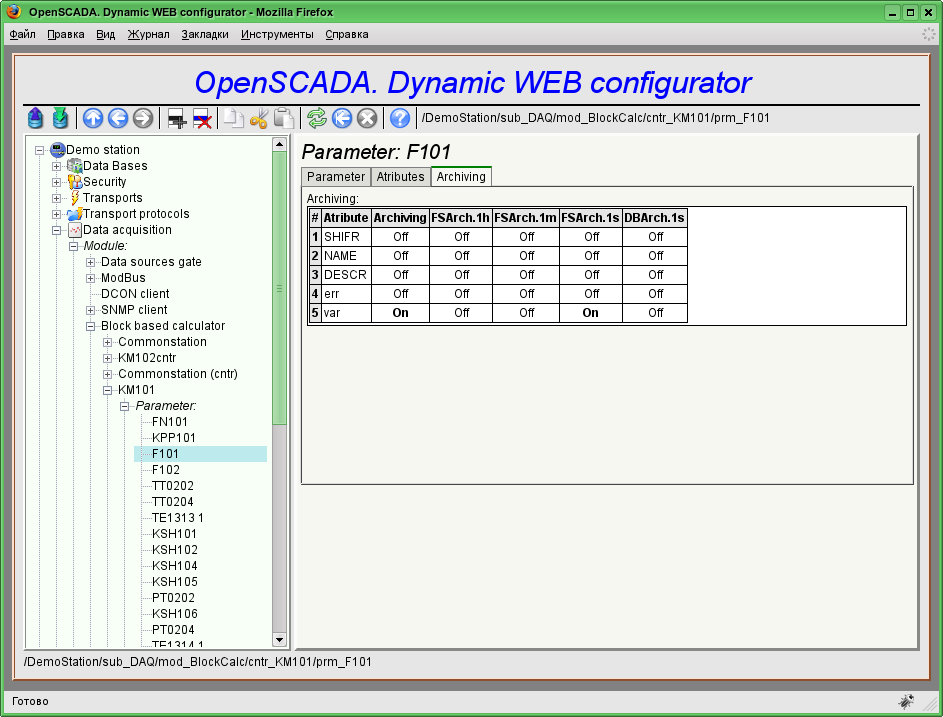Click the tree scrollbar down arrow
Viewport: 943px width, 717px height.
click(280, 639)
